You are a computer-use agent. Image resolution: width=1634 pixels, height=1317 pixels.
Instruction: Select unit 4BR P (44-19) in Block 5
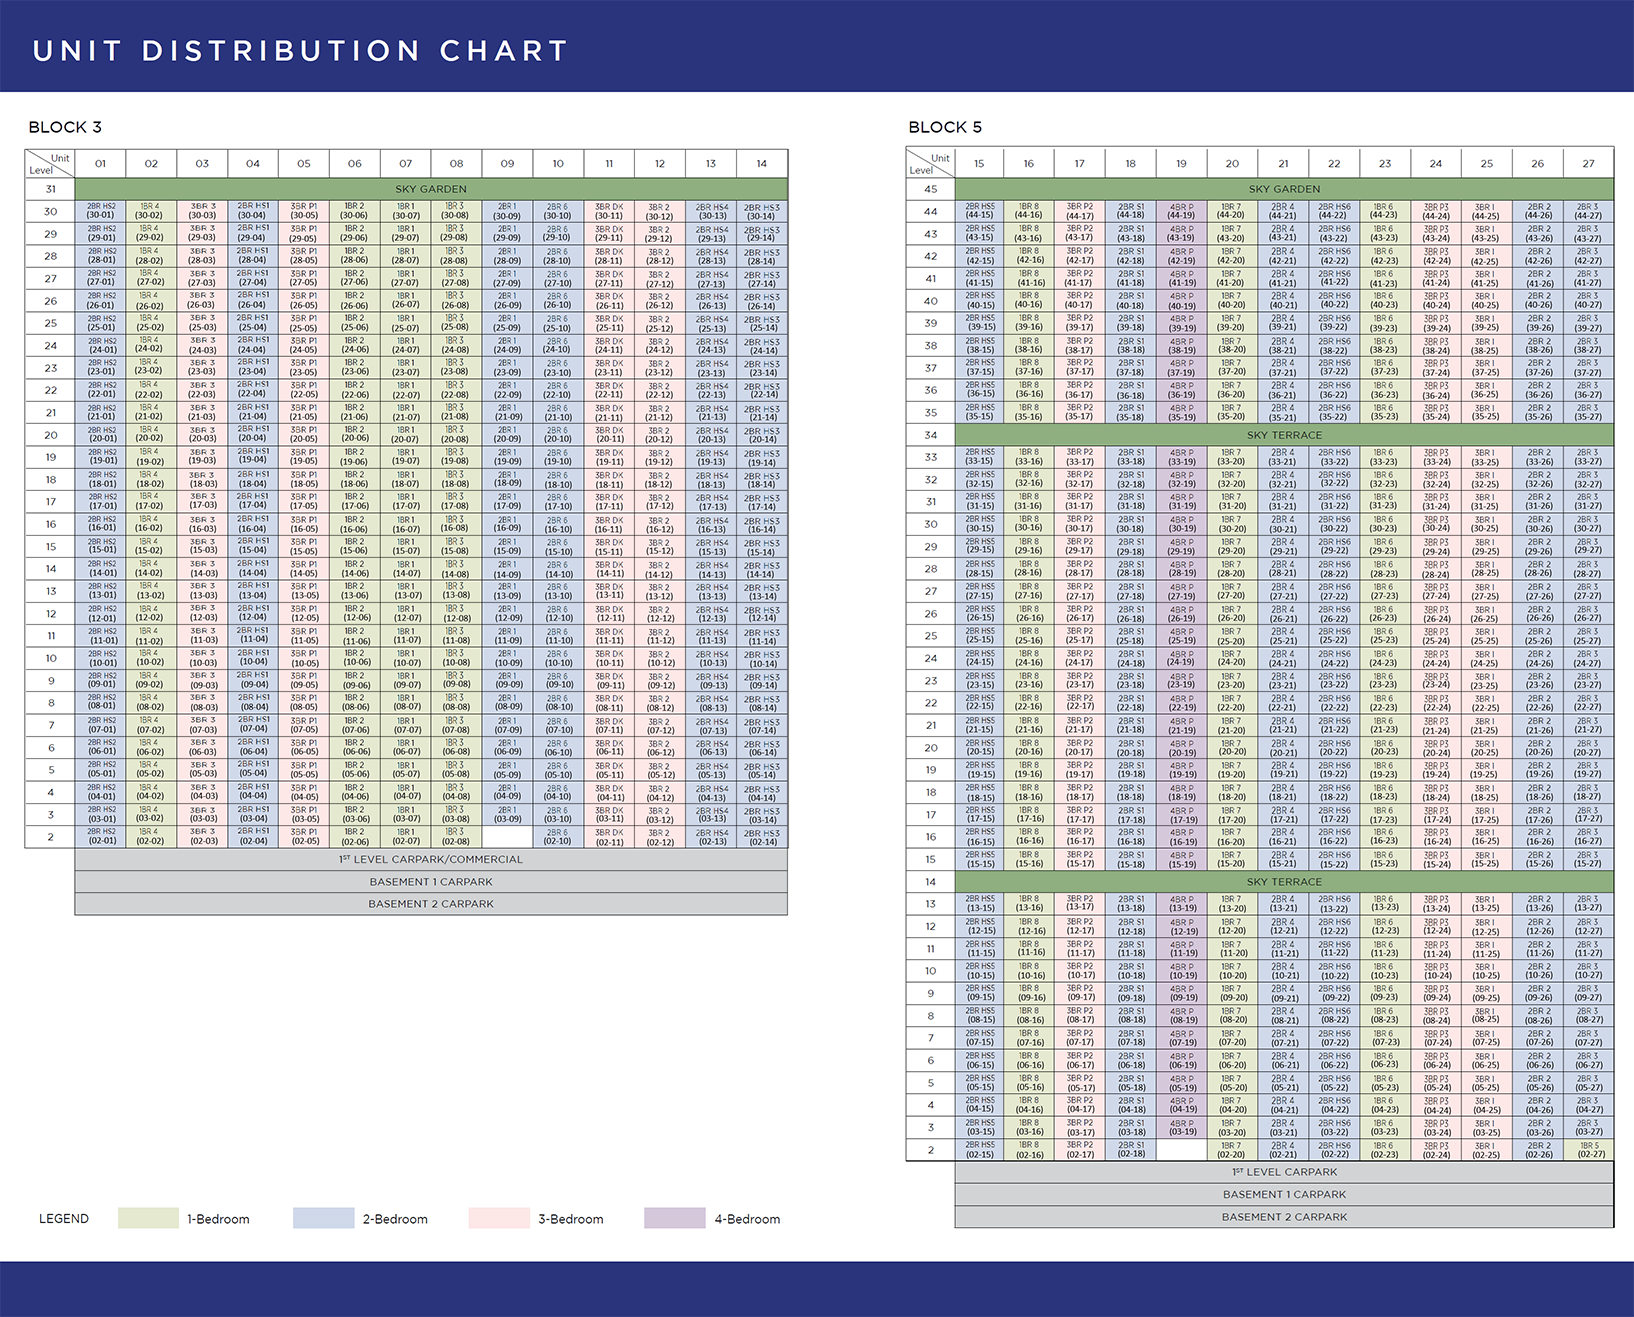(x=1180, y=210)
